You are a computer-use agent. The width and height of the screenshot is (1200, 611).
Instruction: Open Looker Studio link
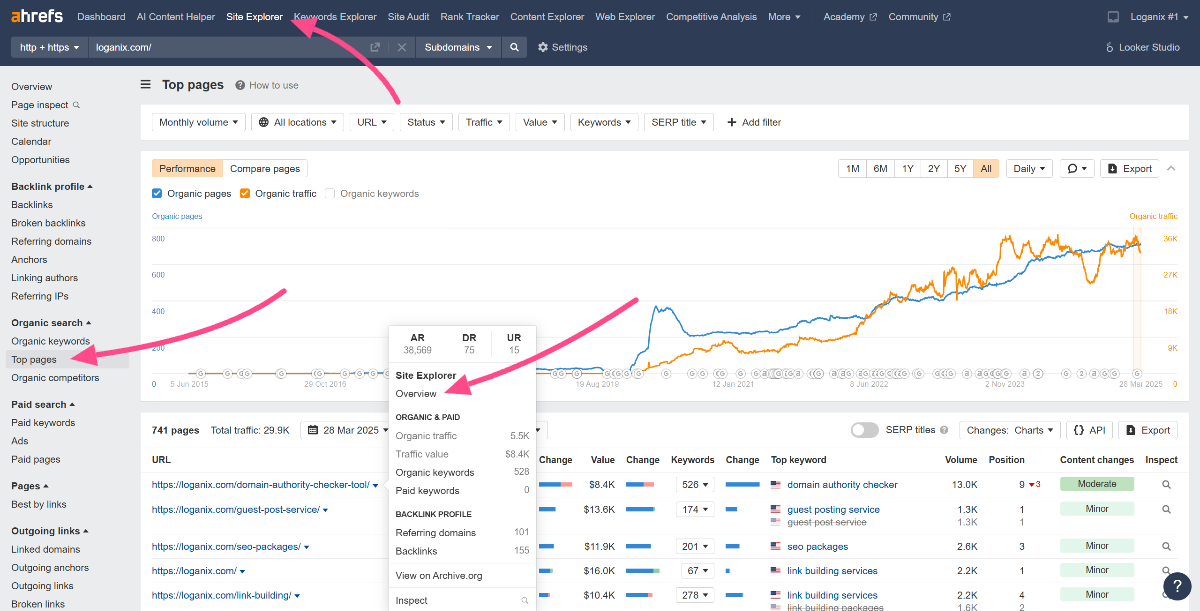(x=1143, y=47)
